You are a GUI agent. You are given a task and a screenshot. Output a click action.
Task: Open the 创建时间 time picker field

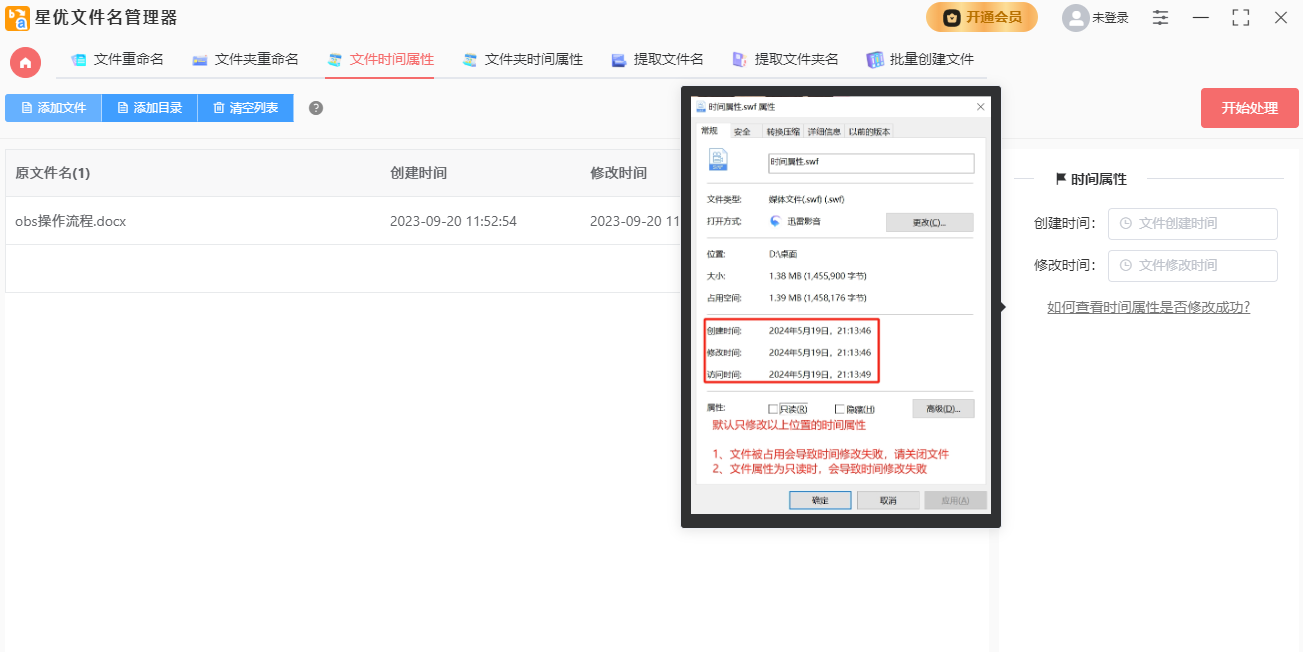[1192, 224]
